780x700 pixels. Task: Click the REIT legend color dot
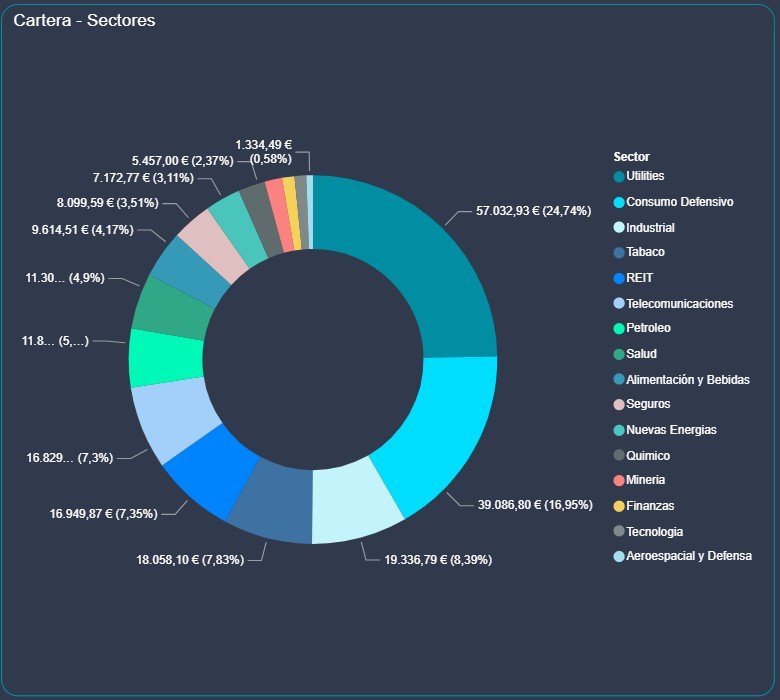click(x=619, y=278)
